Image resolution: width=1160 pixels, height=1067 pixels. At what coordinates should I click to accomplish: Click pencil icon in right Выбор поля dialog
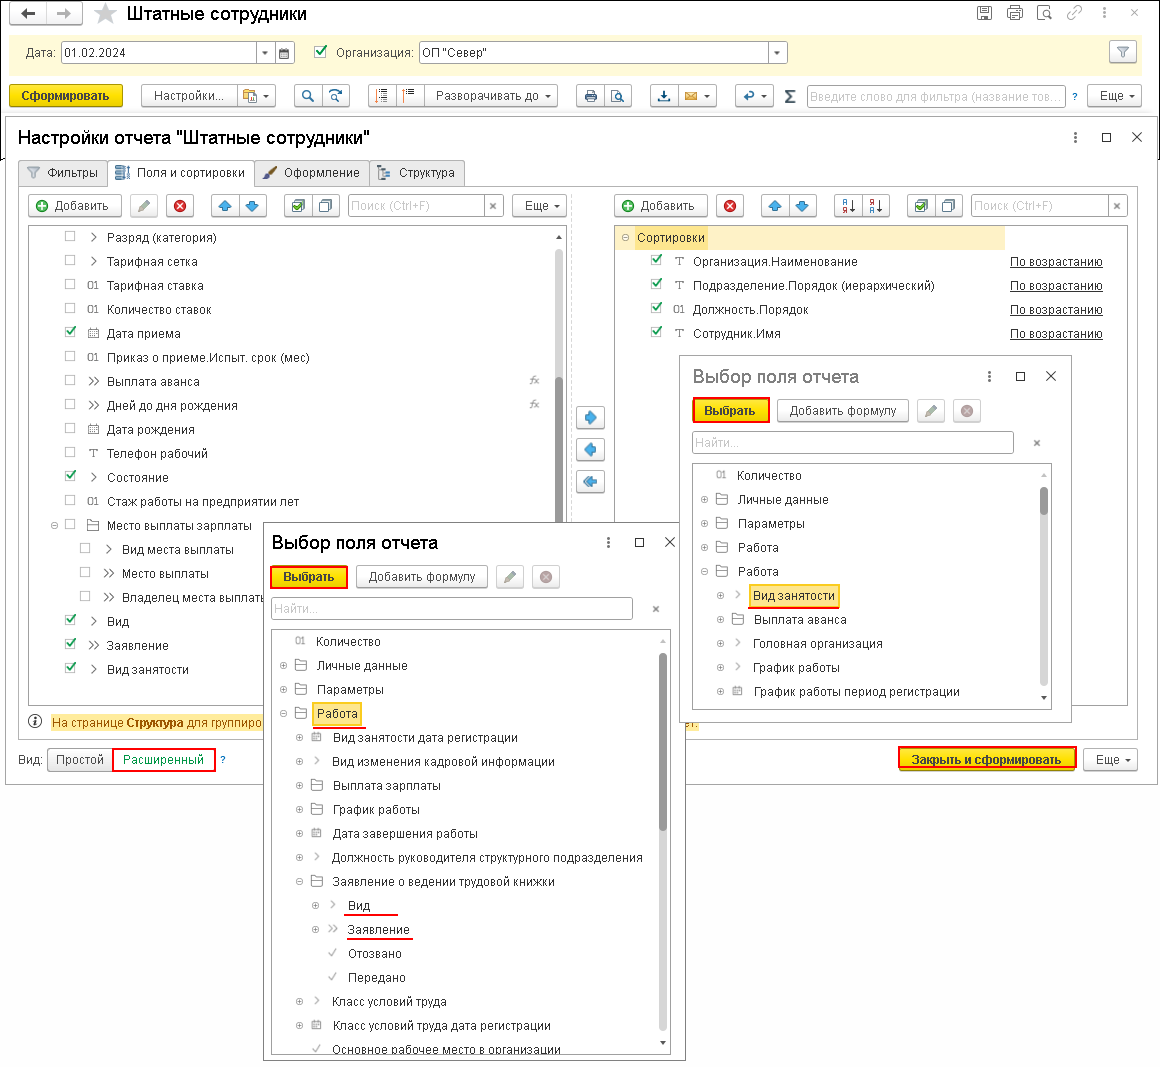pyautogui.click(x=931, y=411)
